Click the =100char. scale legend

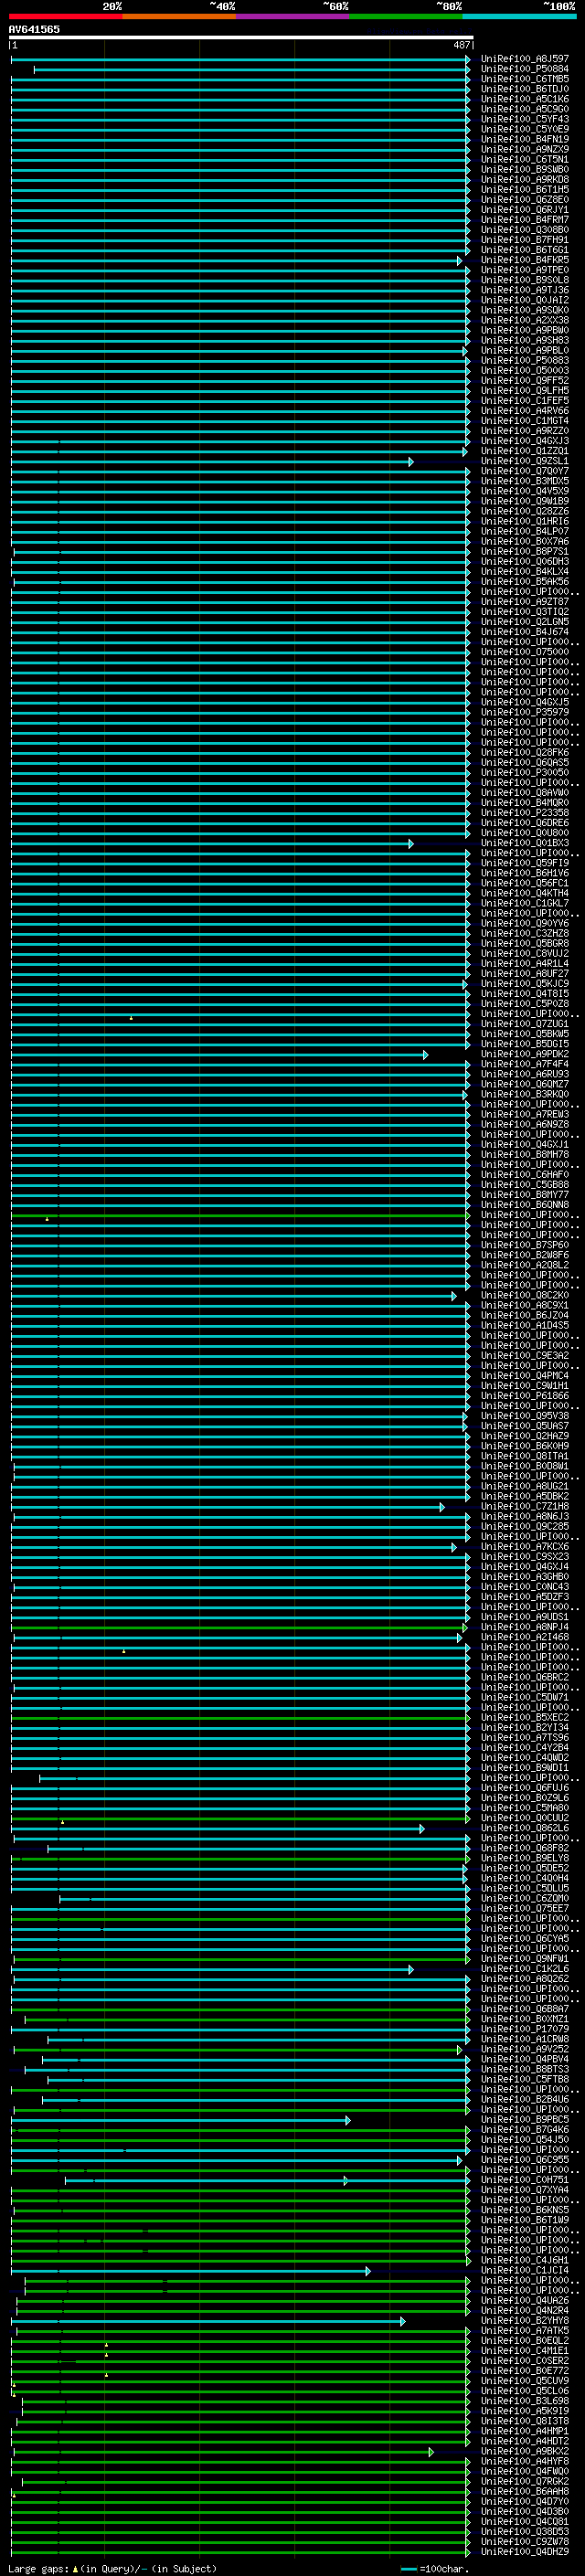[x=433, y=2569]
